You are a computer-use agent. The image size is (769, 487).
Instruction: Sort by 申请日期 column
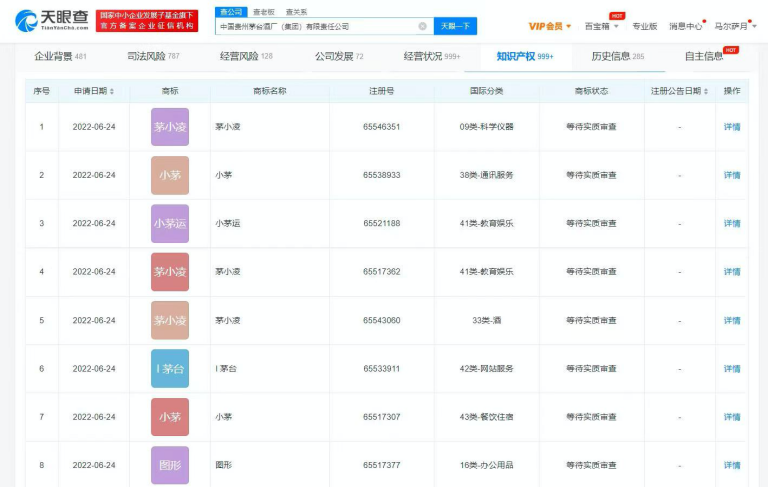pyautogui.click(x=94, y=91)
